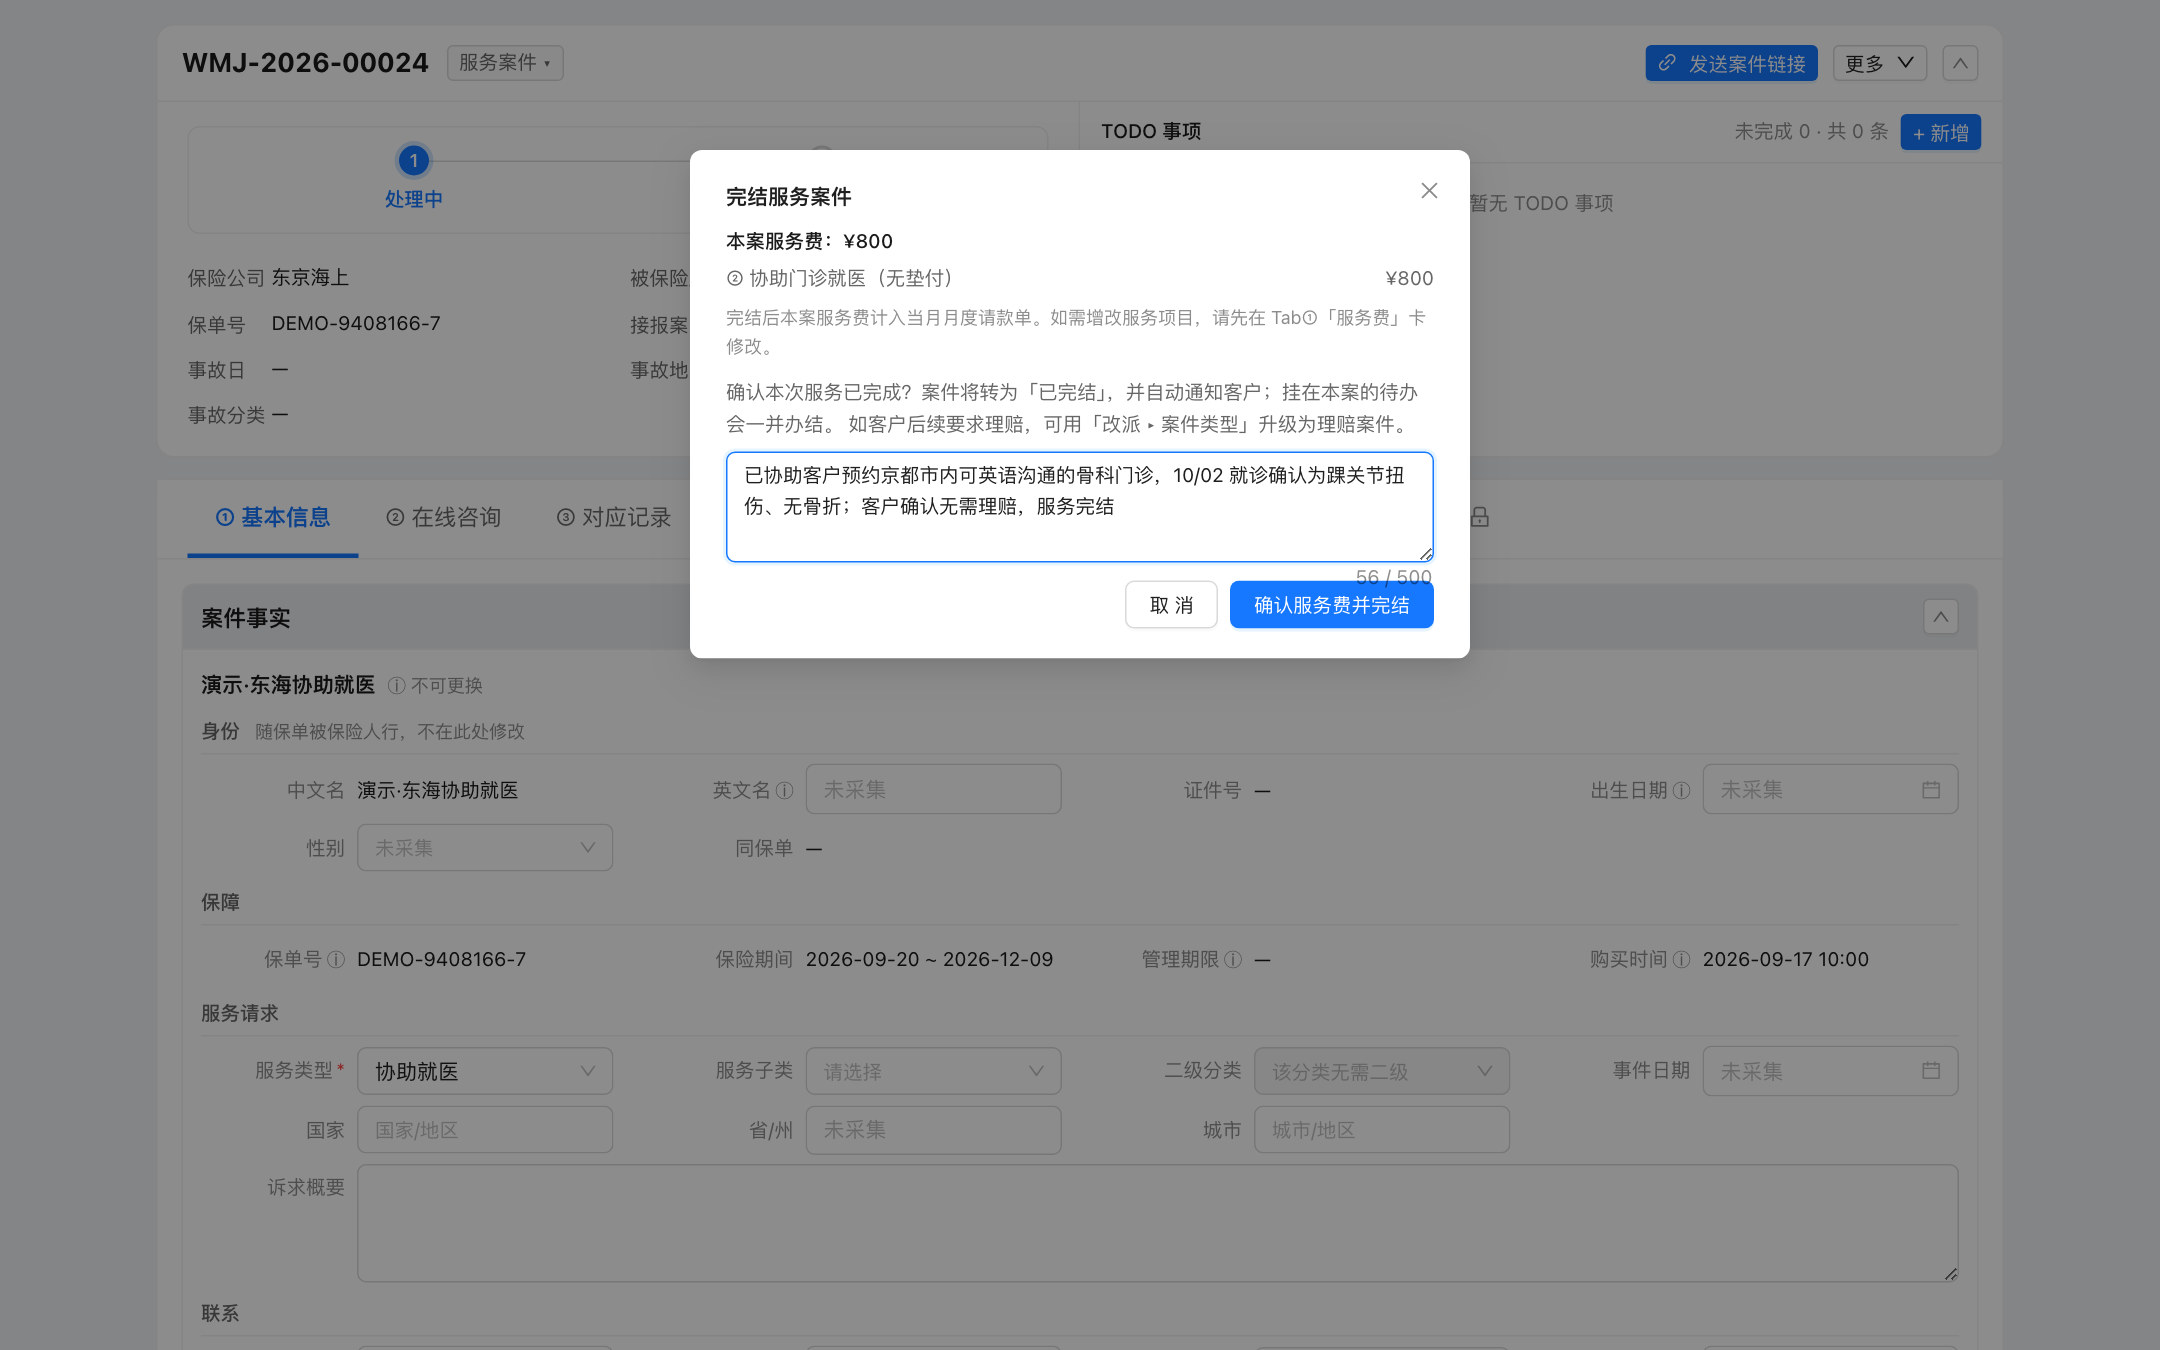Close the 完结服务案件 dialog with X
The height and width of the screenshot is (1350, 2160).
(x=1429, y=190)
